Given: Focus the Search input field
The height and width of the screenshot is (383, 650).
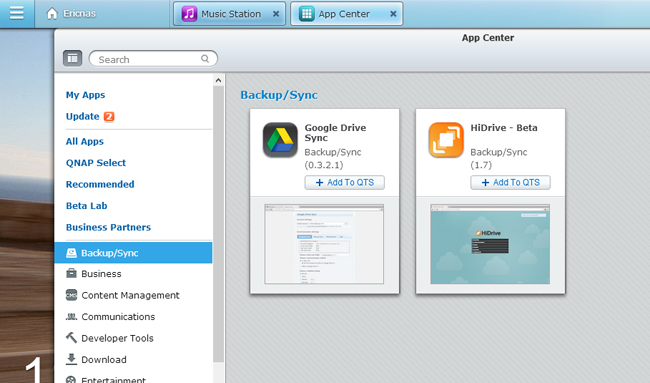Looking at the screenshot, I should [x=153, y=59].
